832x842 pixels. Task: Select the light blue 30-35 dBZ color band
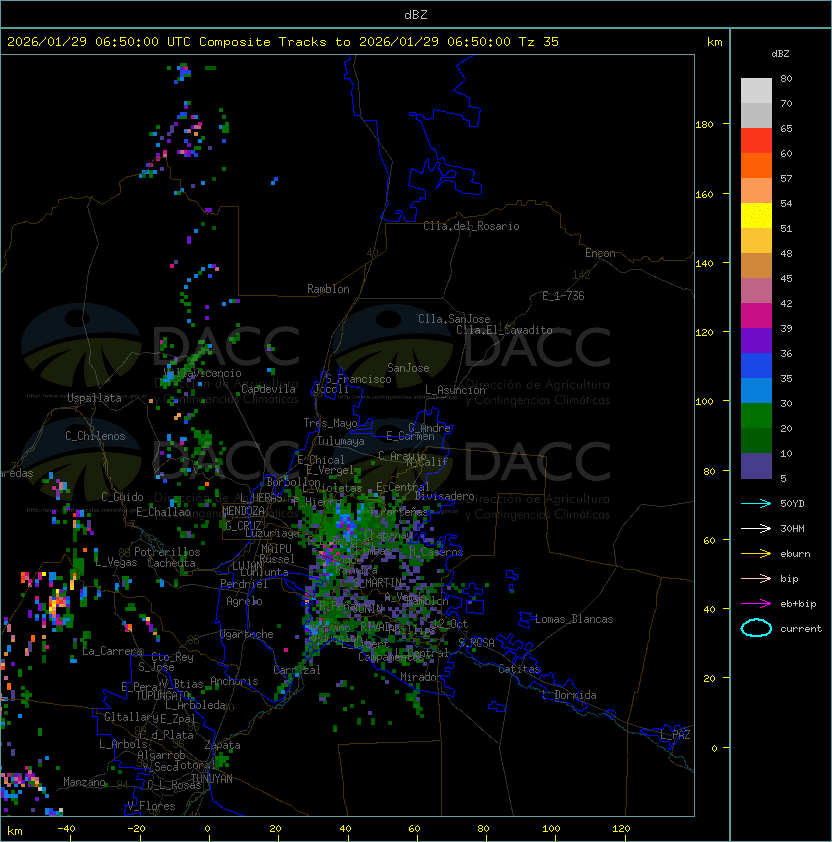[756, 391]
